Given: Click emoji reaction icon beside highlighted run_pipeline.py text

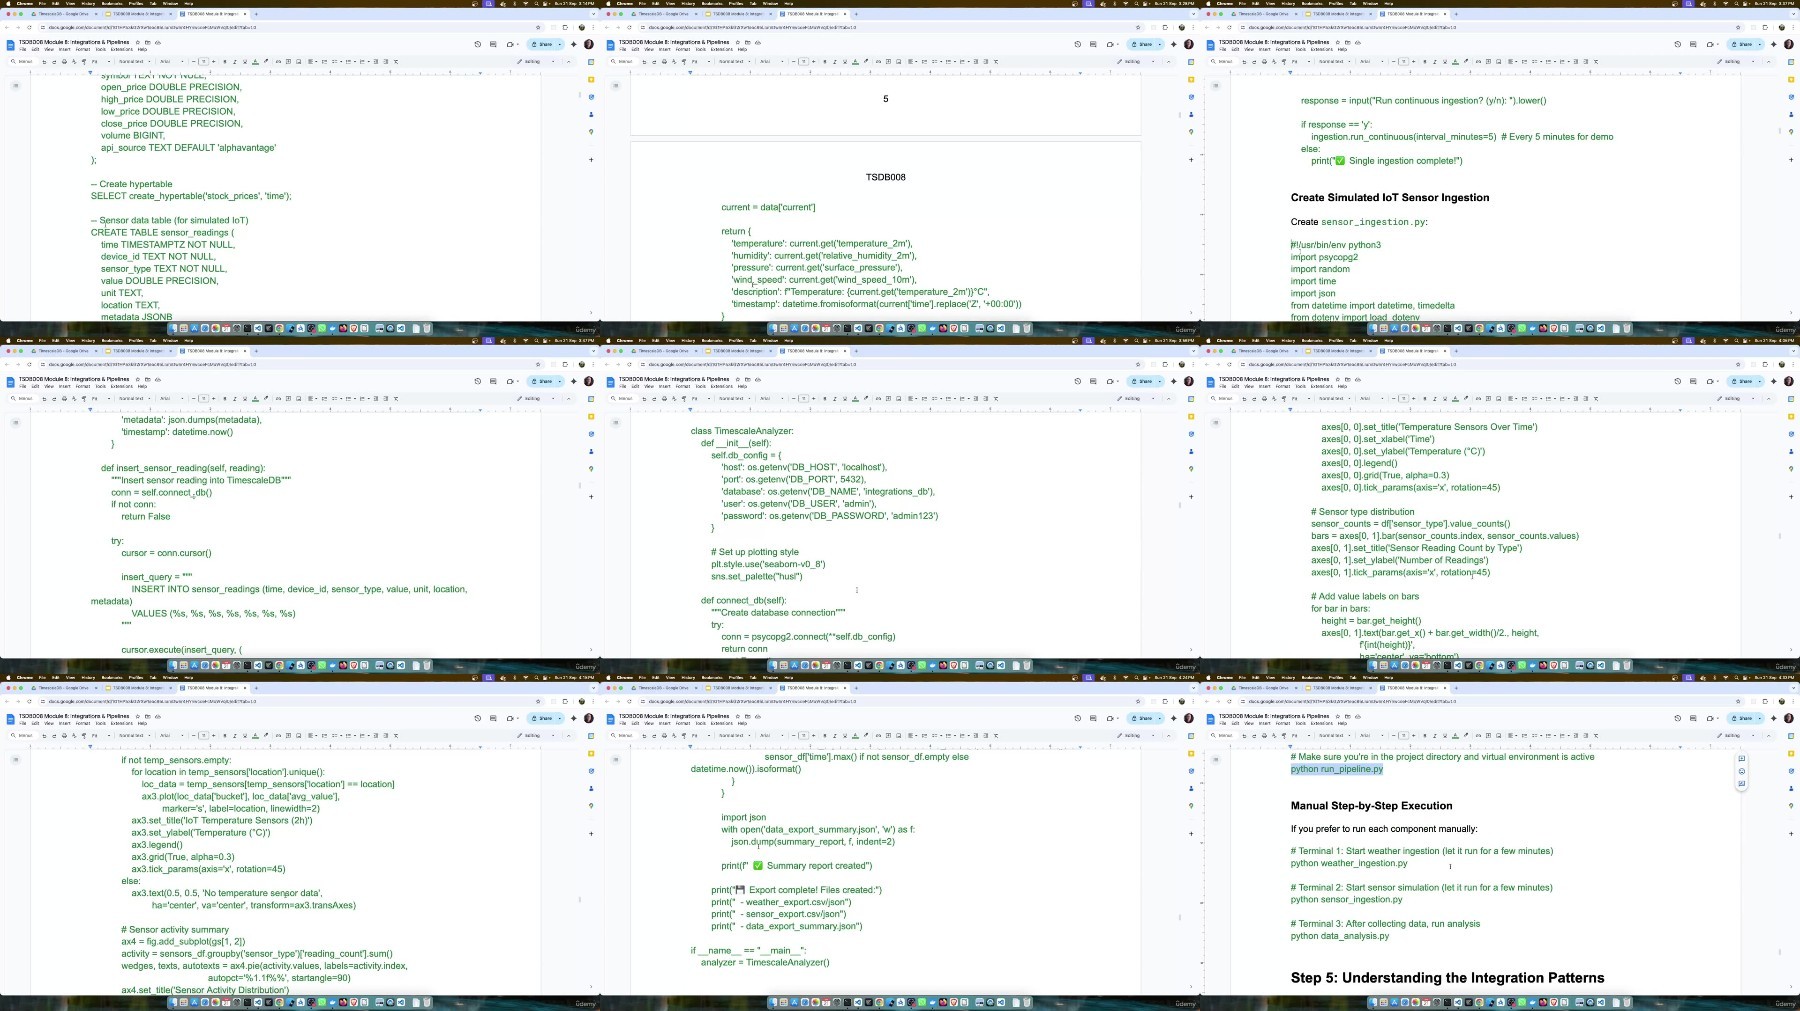Looking at the screenshot, I should pos(1742,772).
